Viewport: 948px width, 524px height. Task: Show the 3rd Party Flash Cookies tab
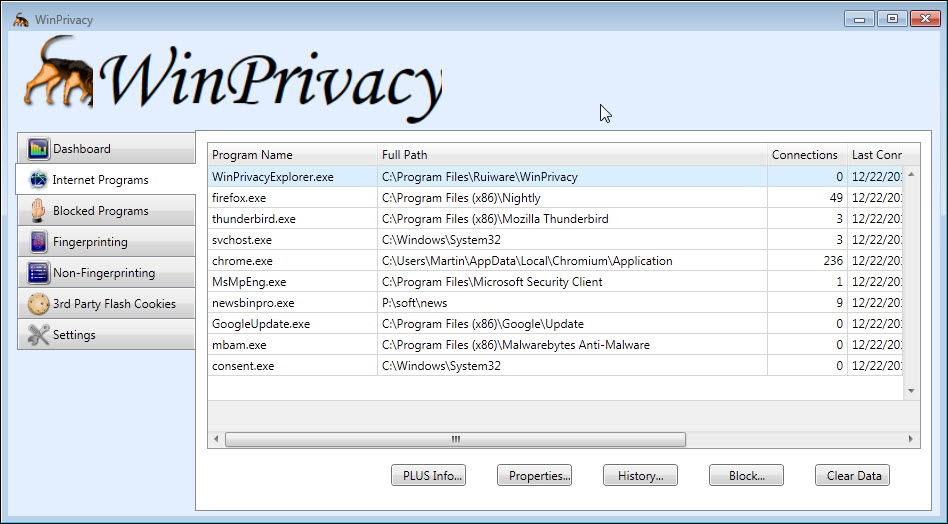click(106, 303)
